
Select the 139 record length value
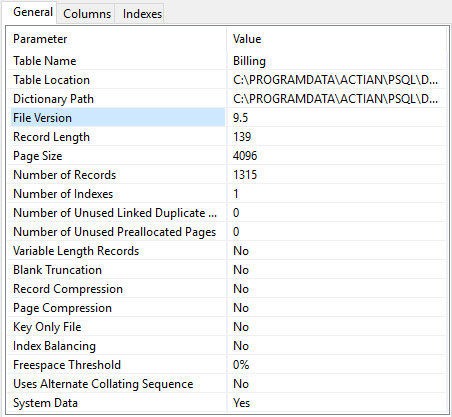pos(242,137)
